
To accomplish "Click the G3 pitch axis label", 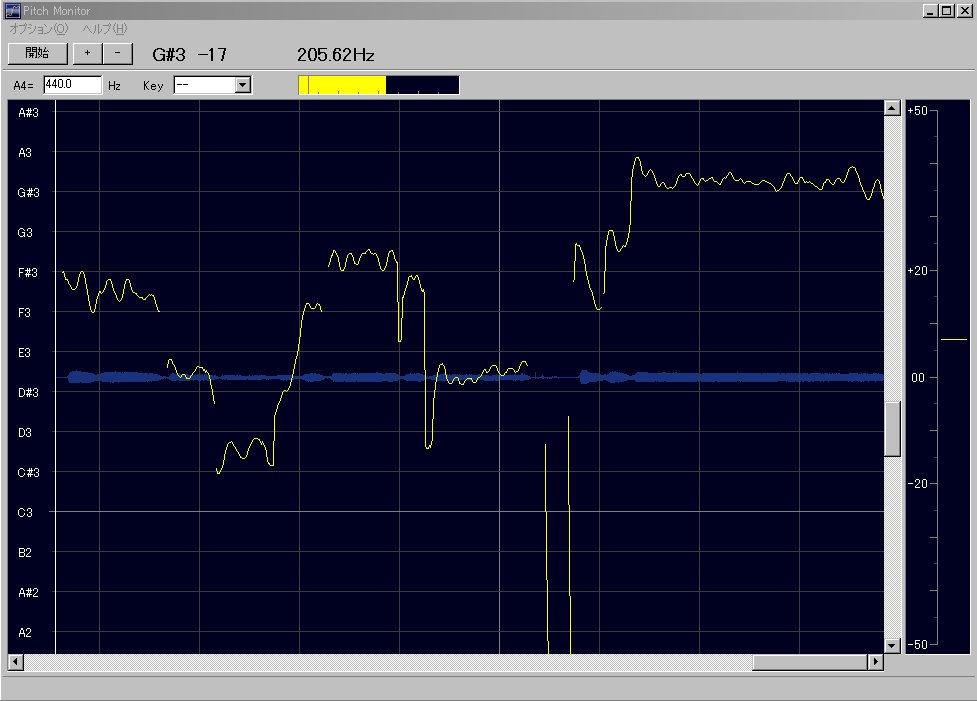I will [x=25, y=232].
